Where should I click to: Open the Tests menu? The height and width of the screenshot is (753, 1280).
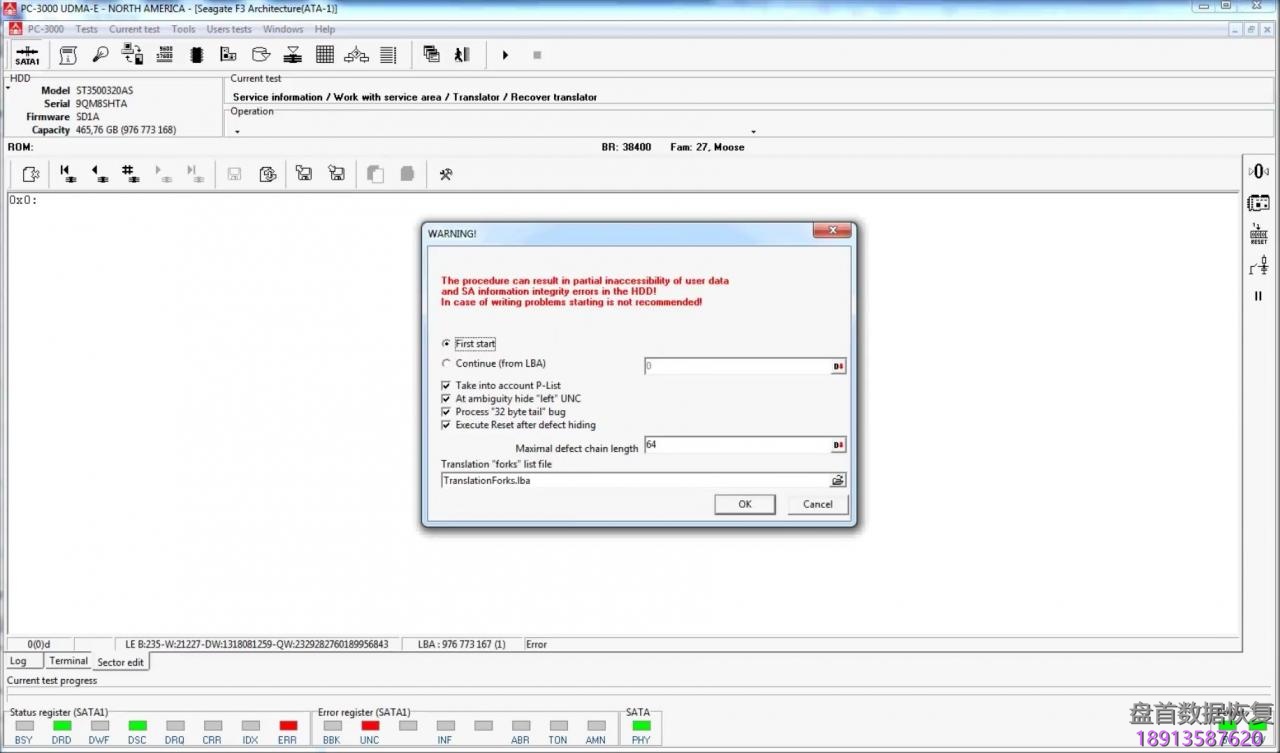coord(86,29)
